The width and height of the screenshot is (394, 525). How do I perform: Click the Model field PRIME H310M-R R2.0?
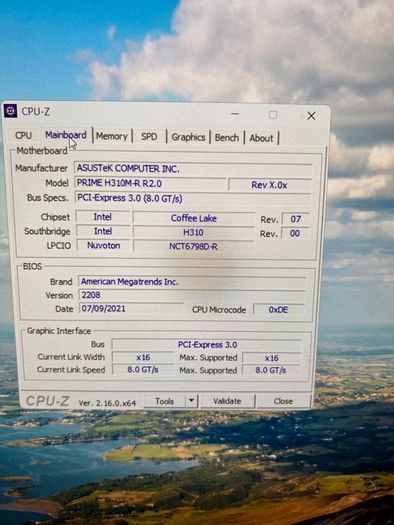pos(150,183)
